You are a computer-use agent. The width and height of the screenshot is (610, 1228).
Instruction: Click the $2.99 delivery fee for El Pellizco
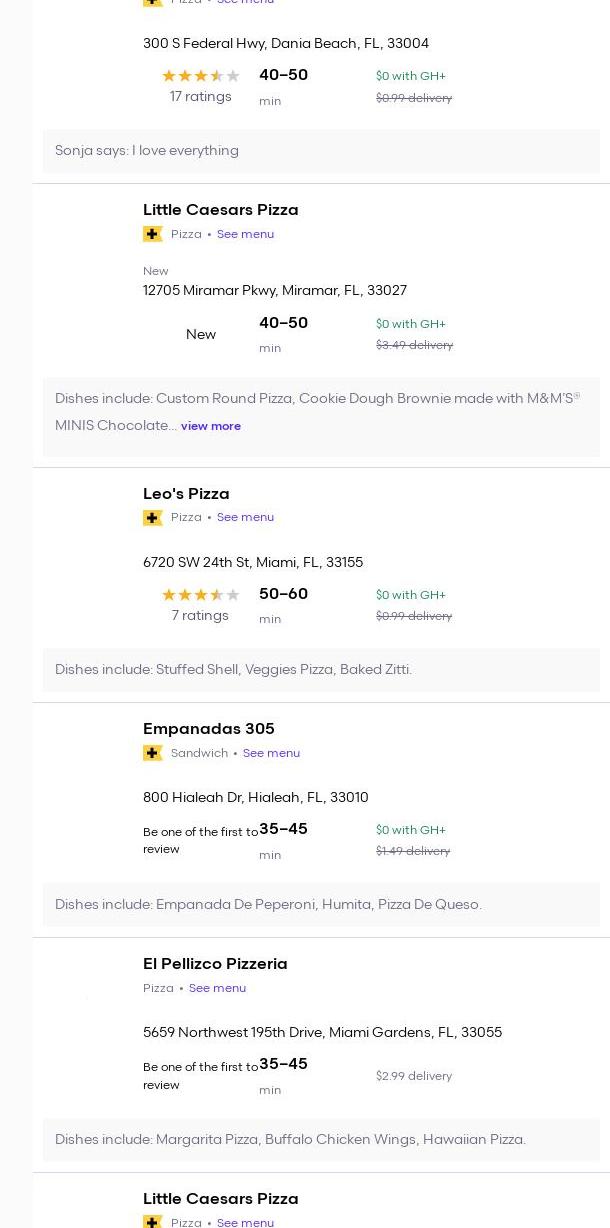coord(414,1076)
